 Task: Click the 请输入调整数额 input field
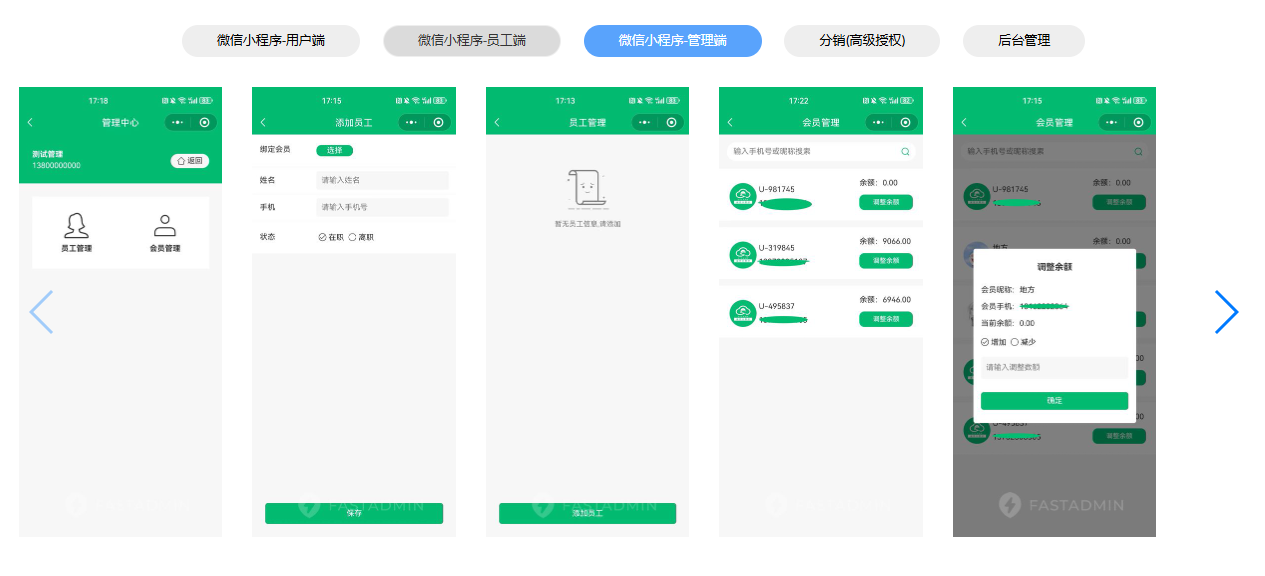(1054, 368)
